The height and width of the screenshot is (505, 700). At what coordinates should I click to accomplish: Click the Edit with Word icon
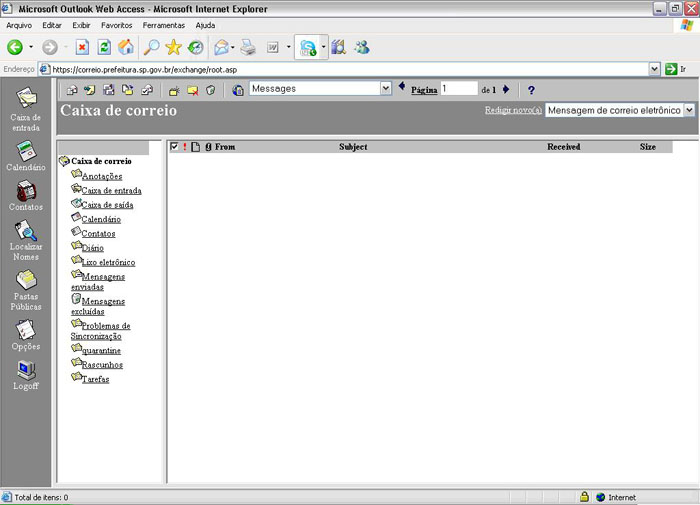273,47
